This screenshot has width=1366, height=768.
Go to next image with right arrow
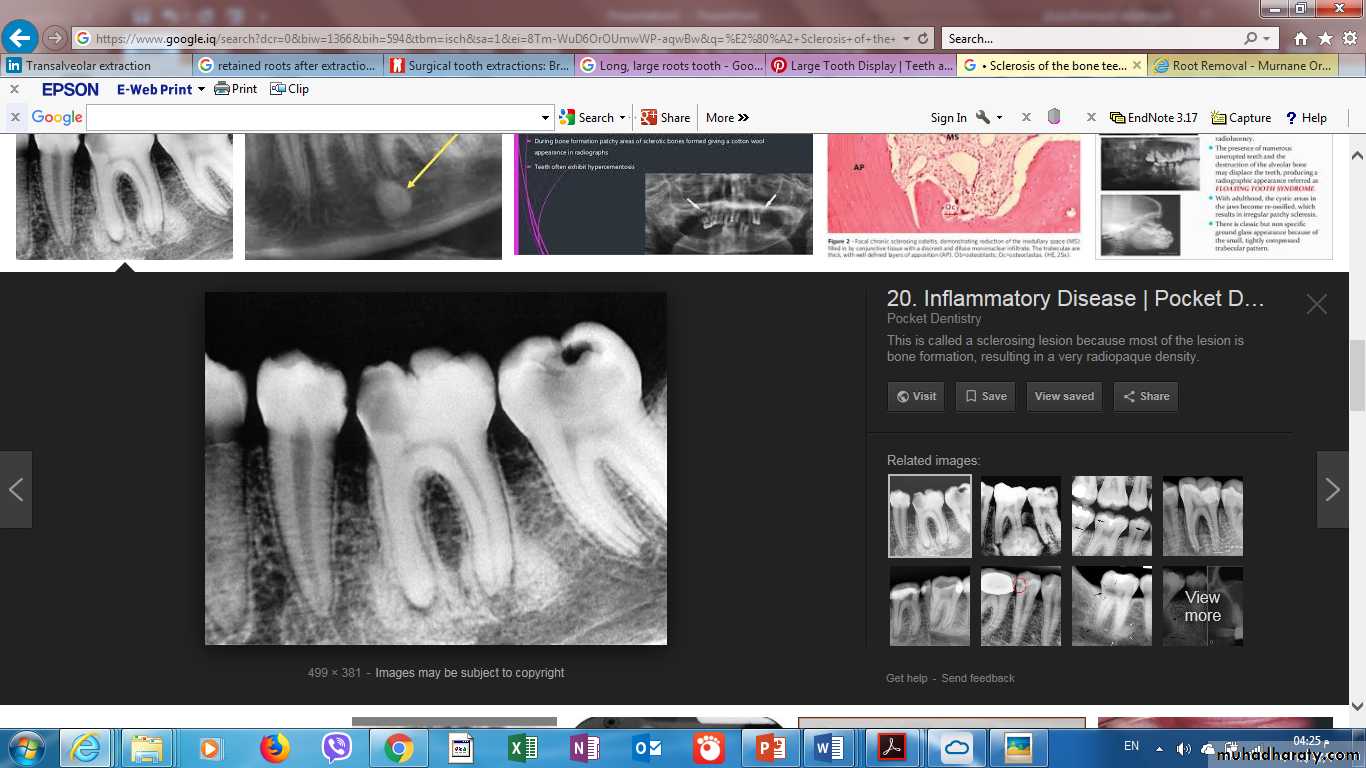pos(1332,489)
